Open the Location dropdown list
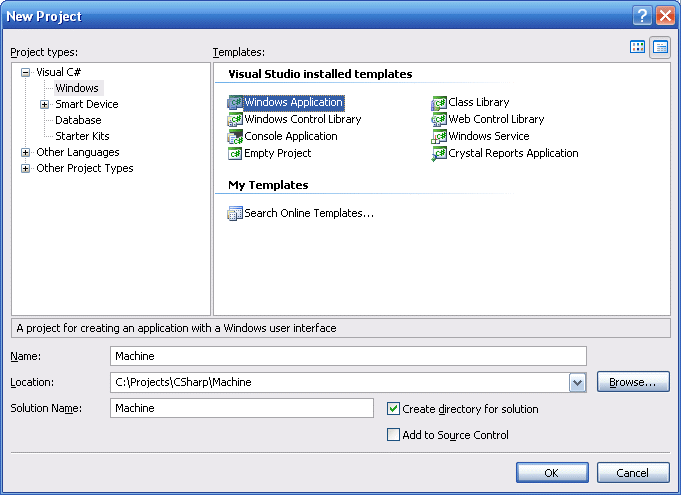This screenshot has width=681, height=495. click(x=577, y=382)
